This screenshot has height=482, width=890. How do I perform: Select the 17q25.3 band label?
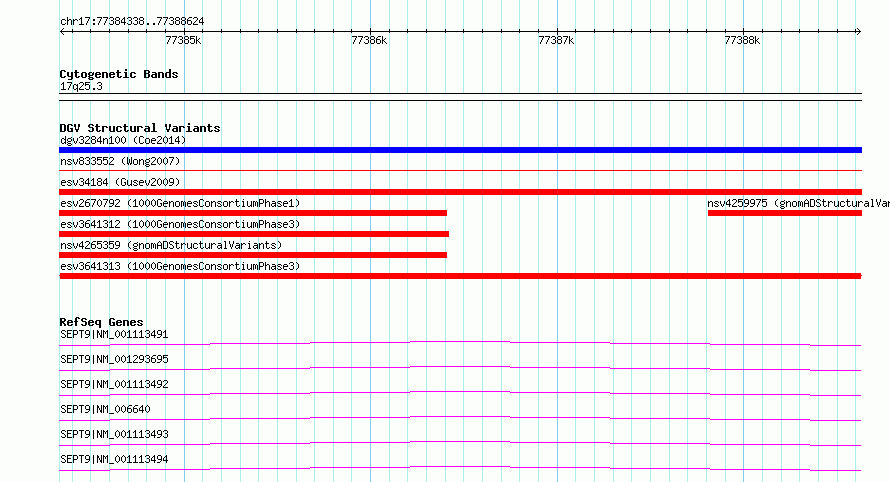(81, 86)
